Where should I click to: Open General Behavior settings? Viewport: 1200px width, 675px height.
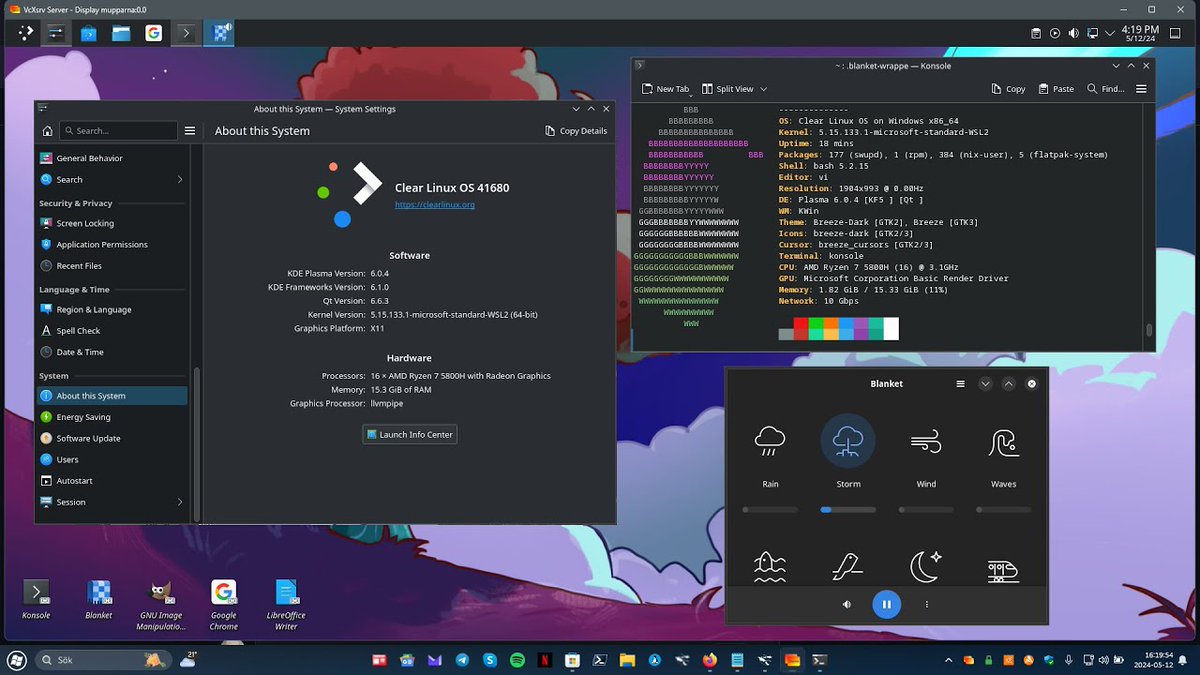(112, 158)
